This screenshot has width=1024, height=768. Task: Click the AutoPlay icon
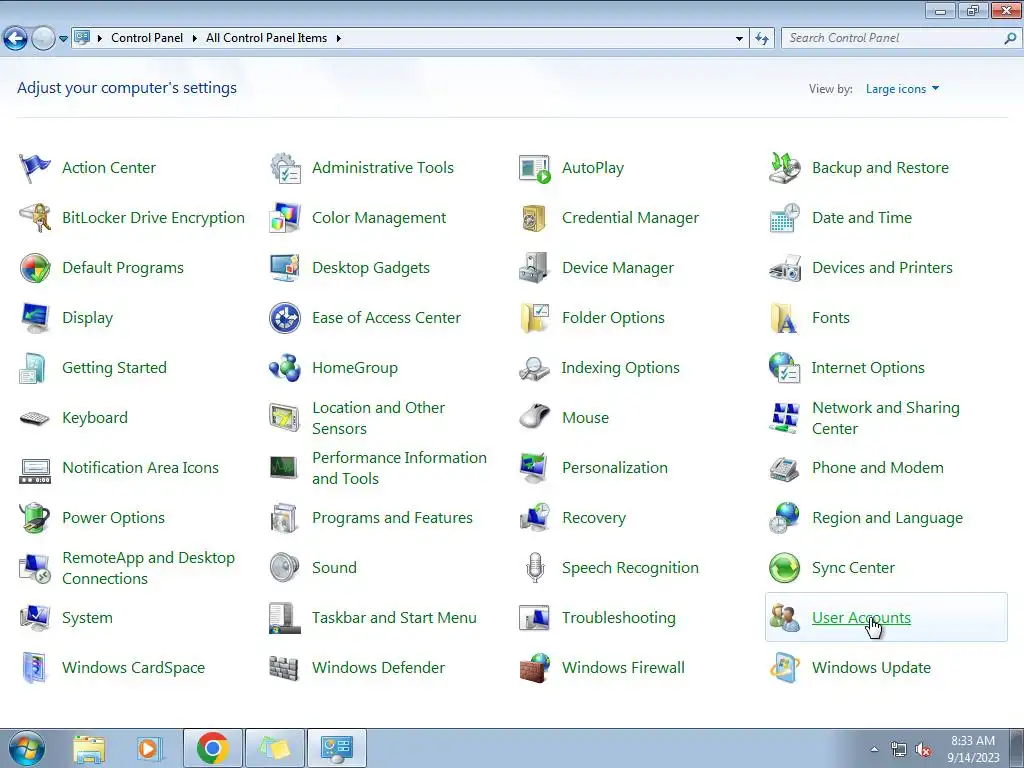(x=535, y=168)
